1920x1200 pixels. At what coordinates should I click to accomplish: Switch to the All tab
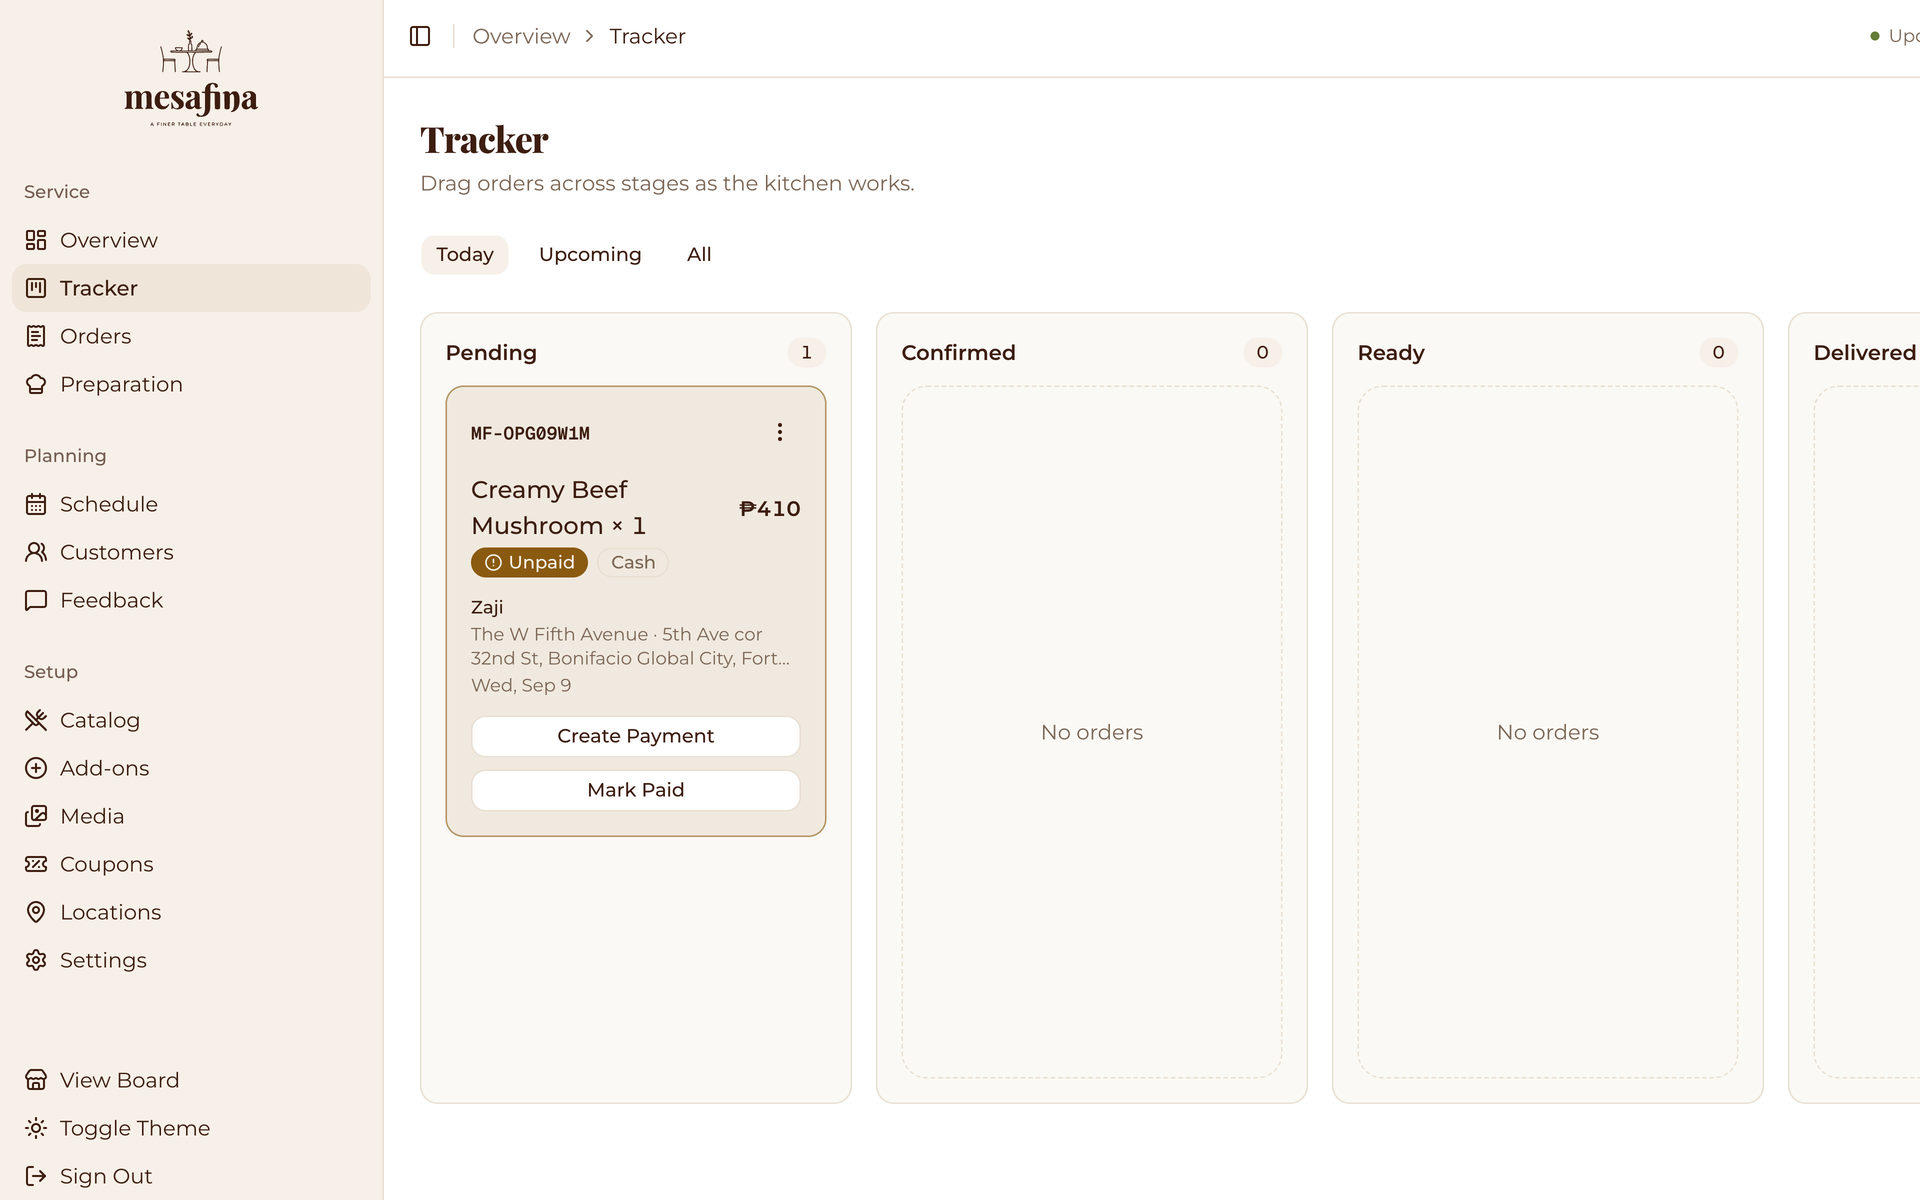(x=699, y=255)
